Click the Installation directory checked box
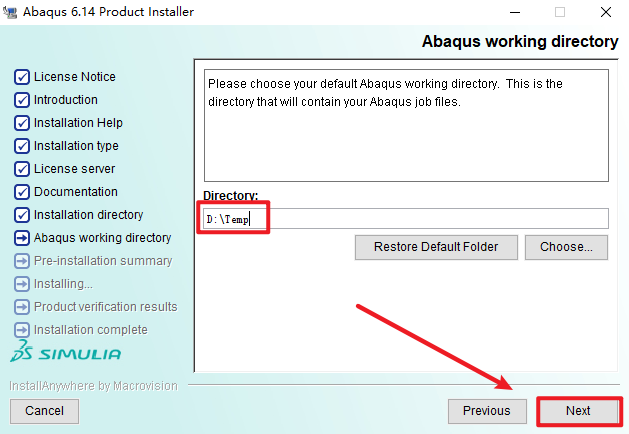The height and width of the screenshot is (434, 629). 22,215
